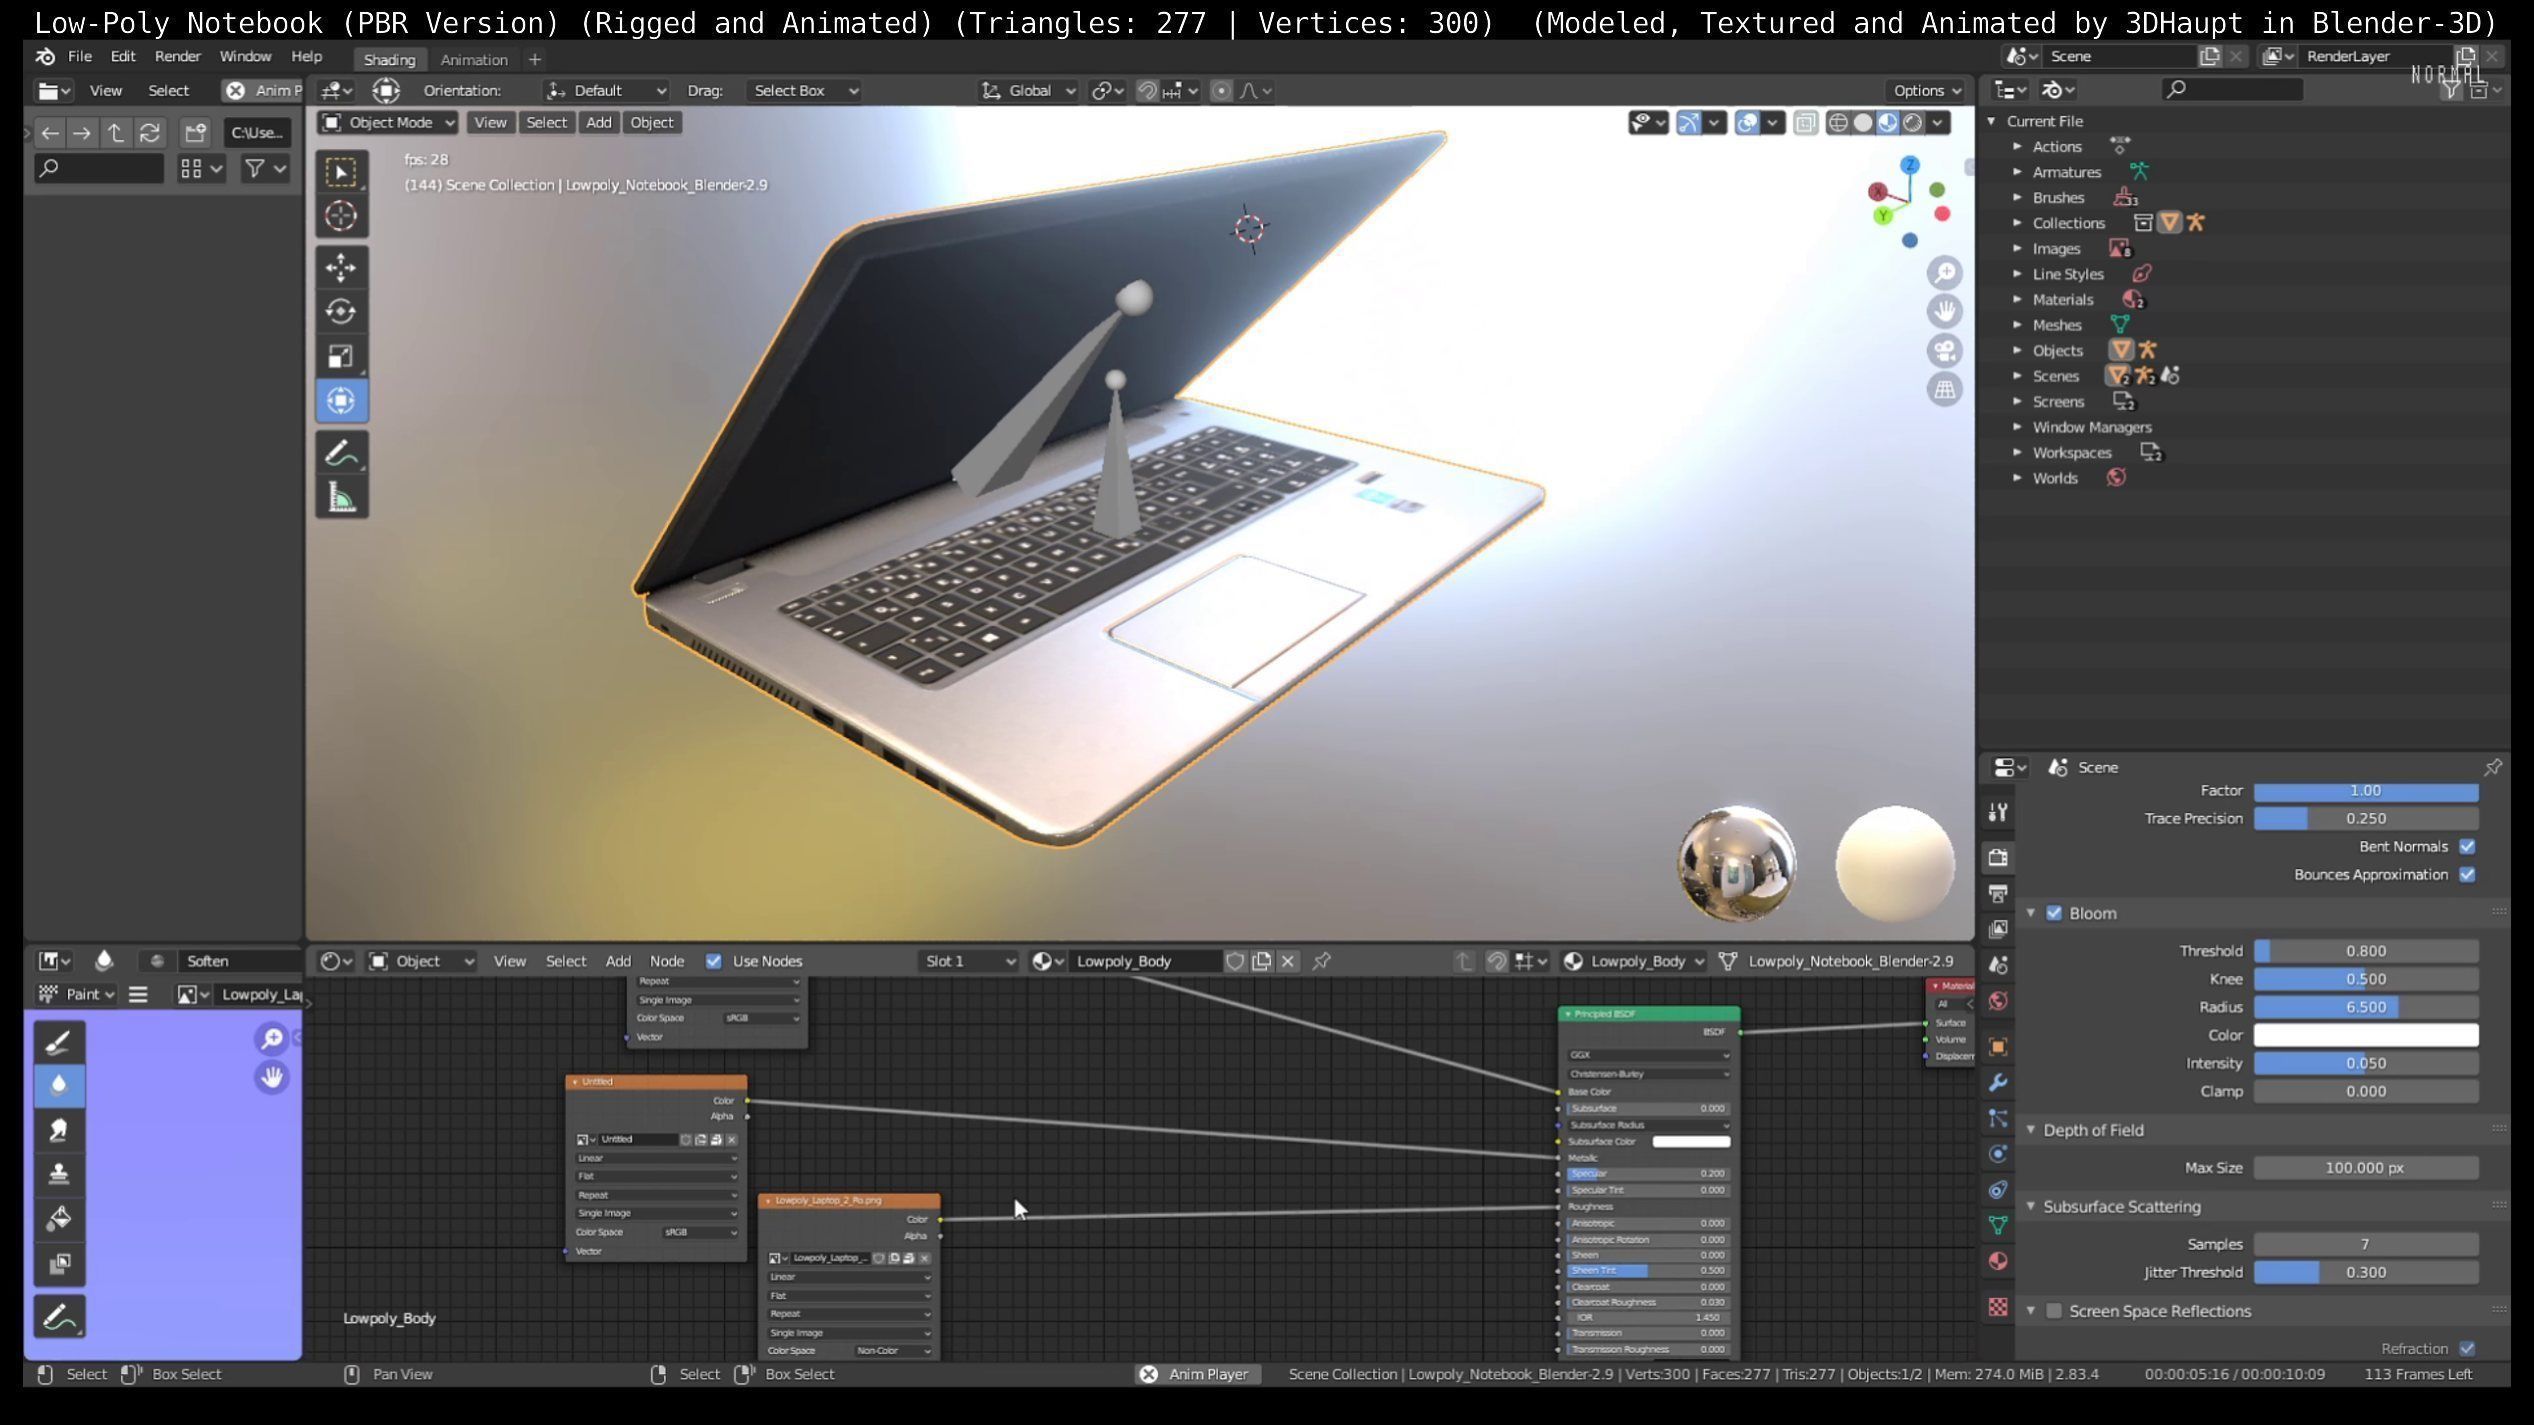Select the Annotate tool in viewport

coord(341,453)
